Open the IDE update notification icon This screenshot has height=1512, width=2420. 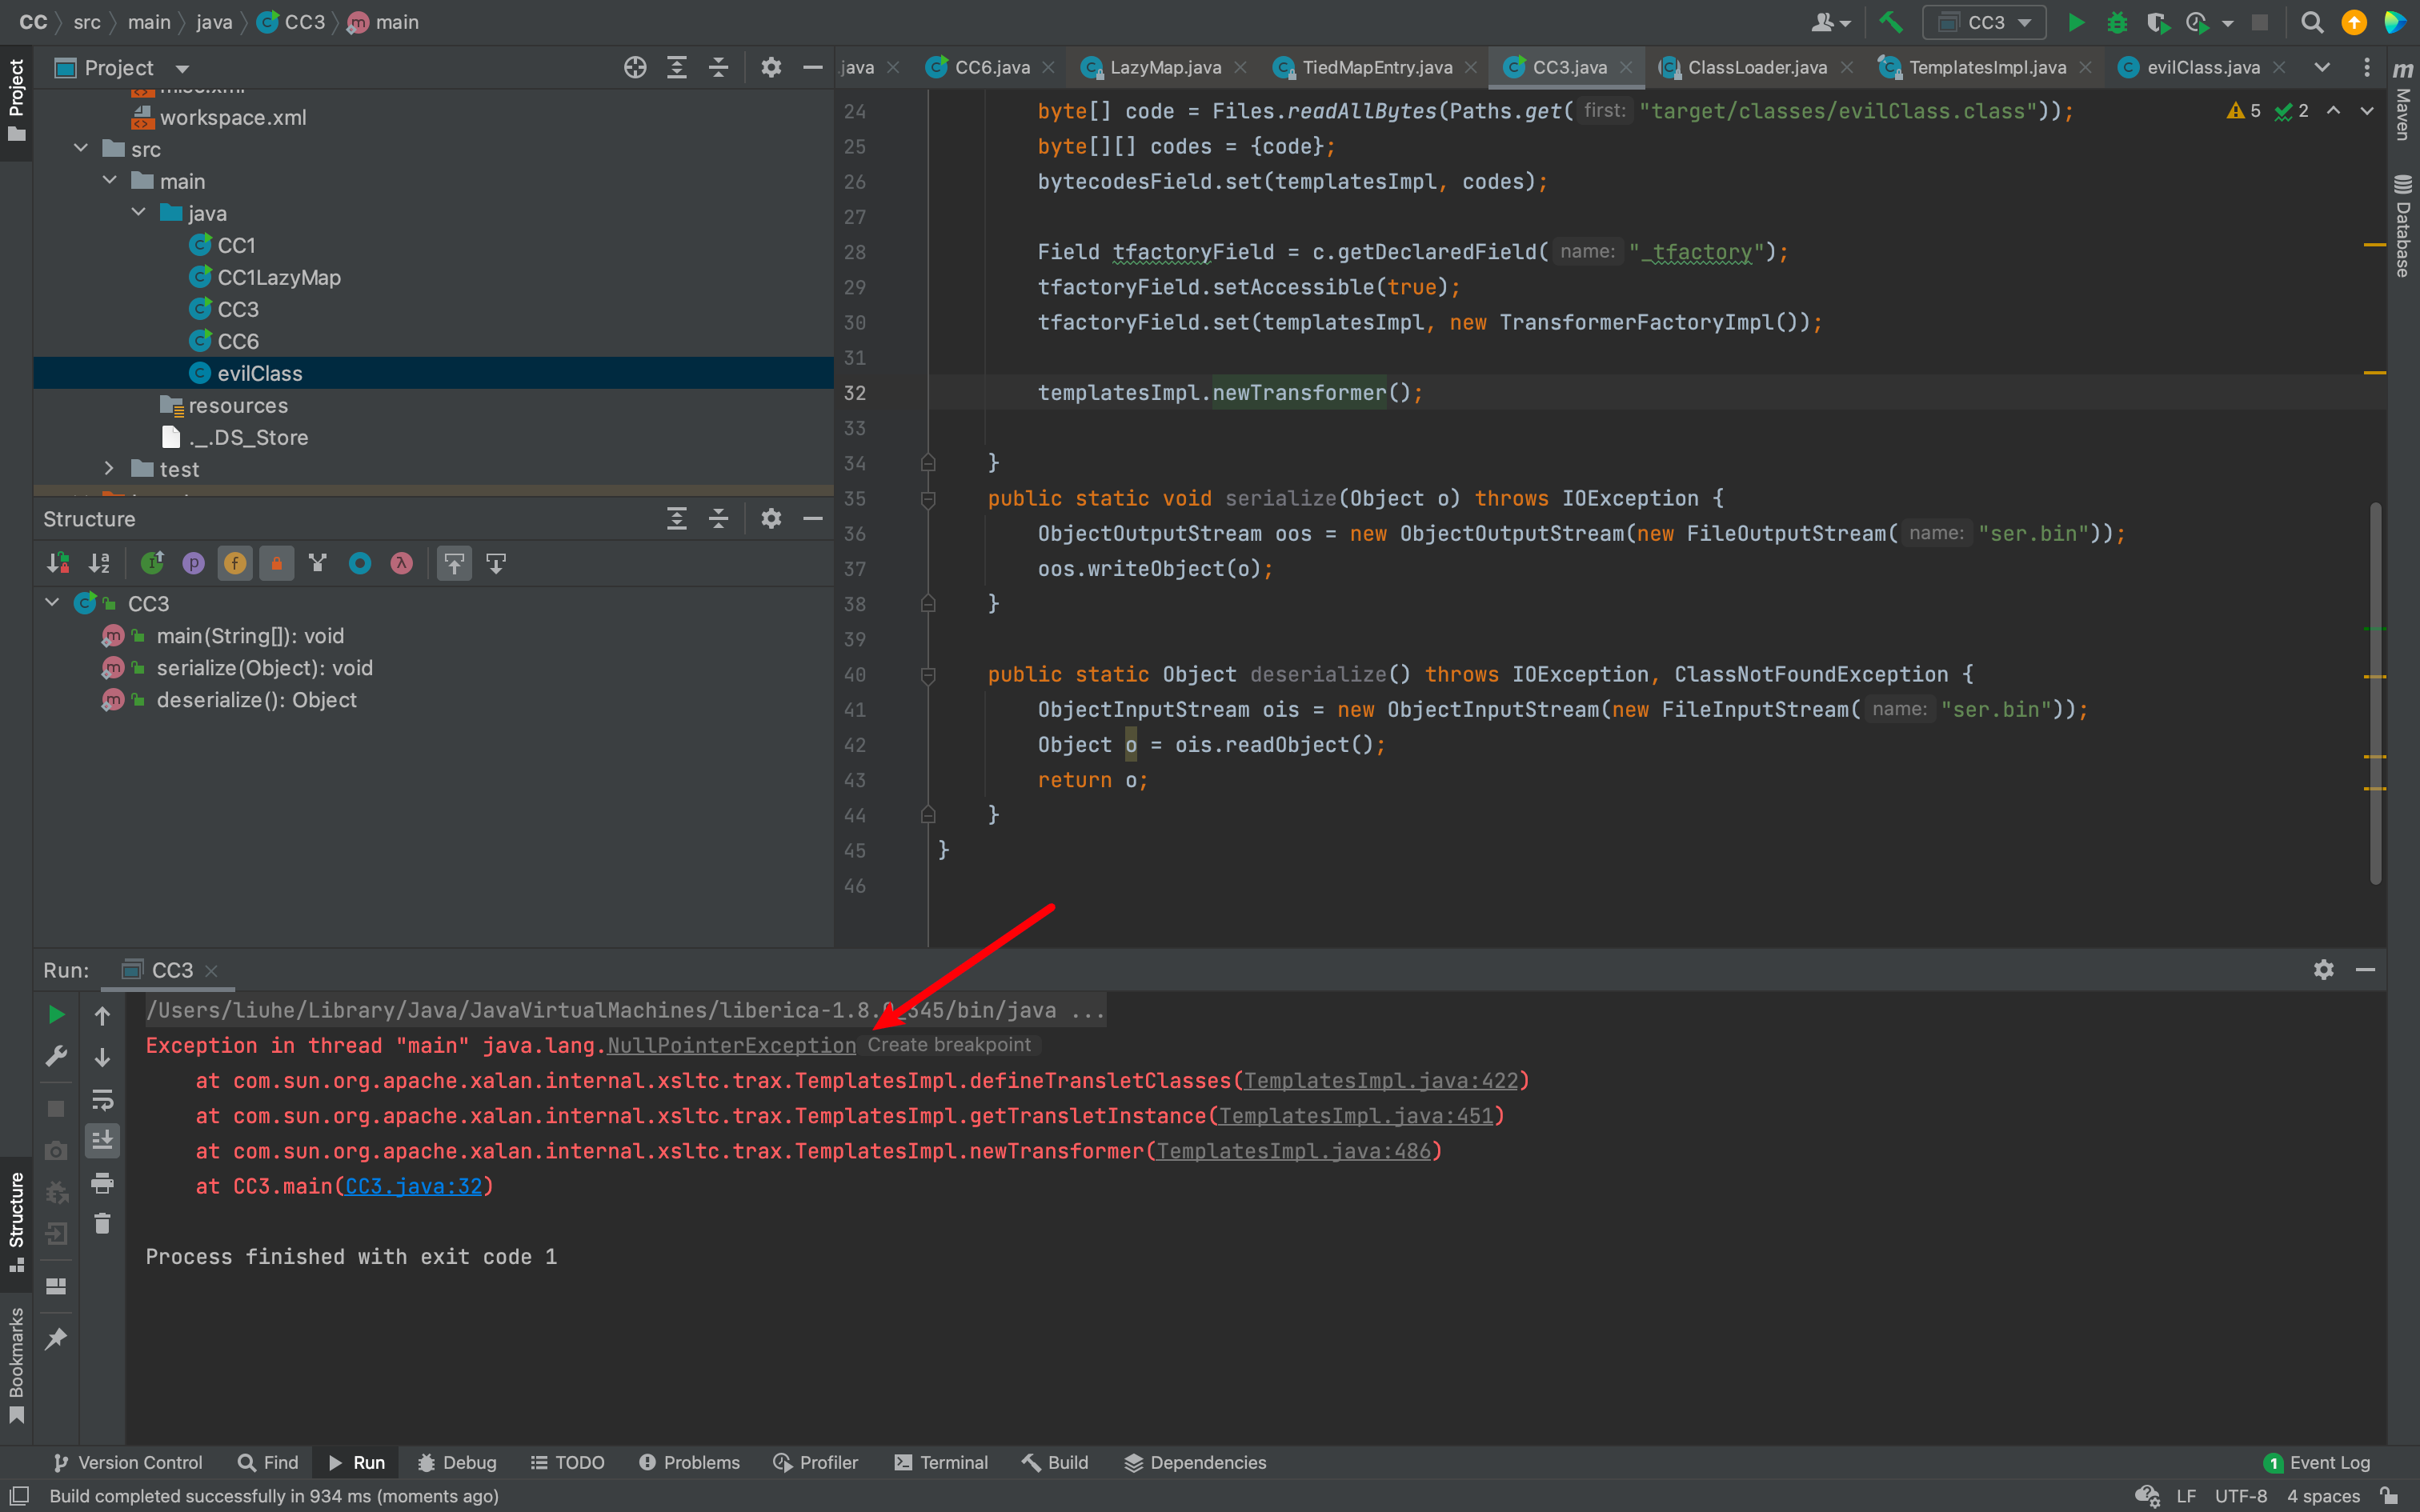pyautogui.click(x=2354, y=22)
